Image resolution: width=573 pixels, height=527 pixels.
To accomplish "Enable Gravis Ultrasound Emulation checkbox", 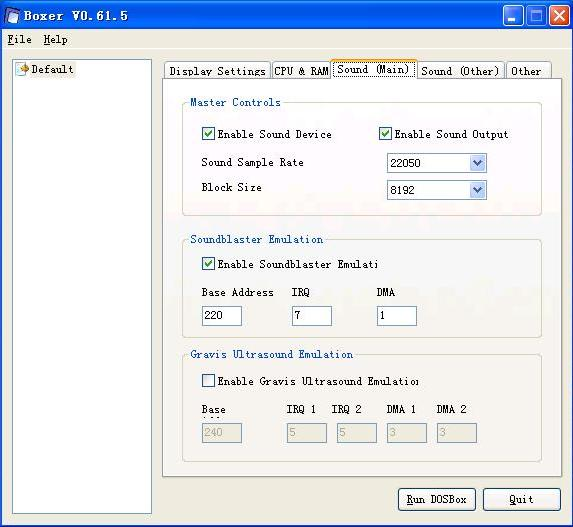I will point(208,380).
